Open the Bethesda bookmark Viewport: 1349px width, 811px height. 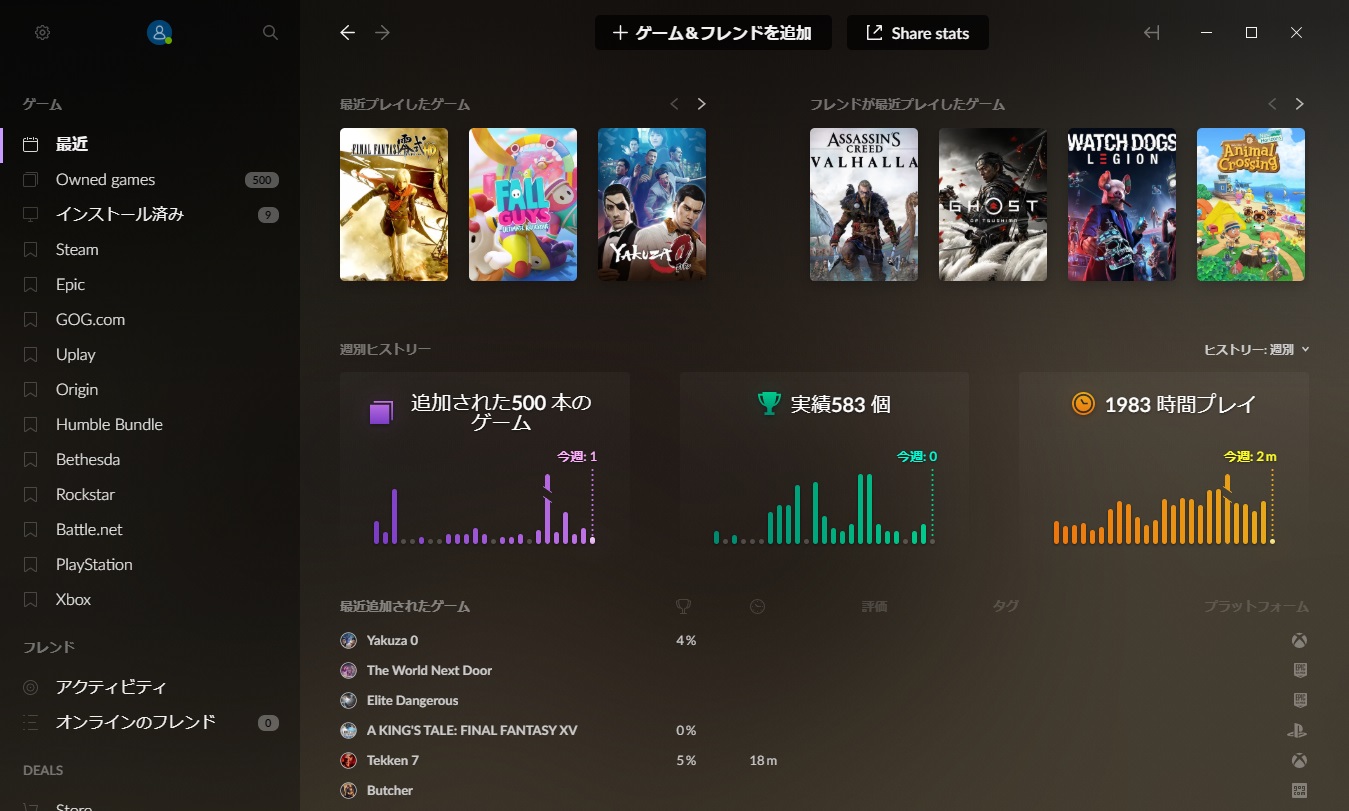(150, 459)
